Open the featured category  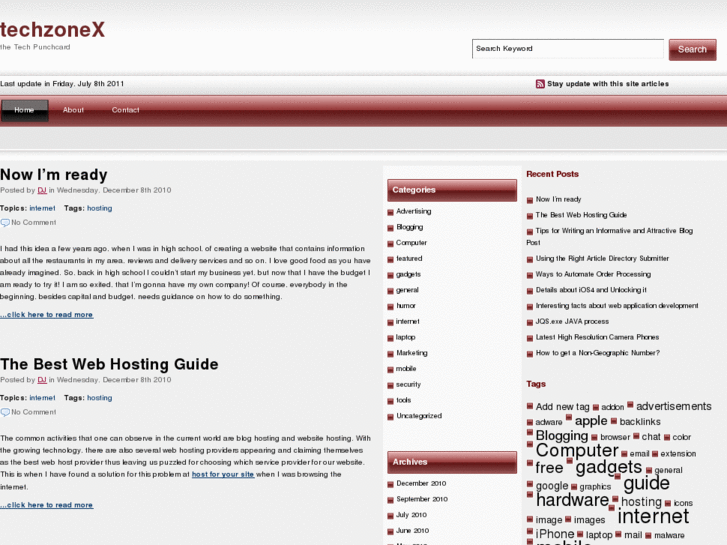[x=409, y=258]
